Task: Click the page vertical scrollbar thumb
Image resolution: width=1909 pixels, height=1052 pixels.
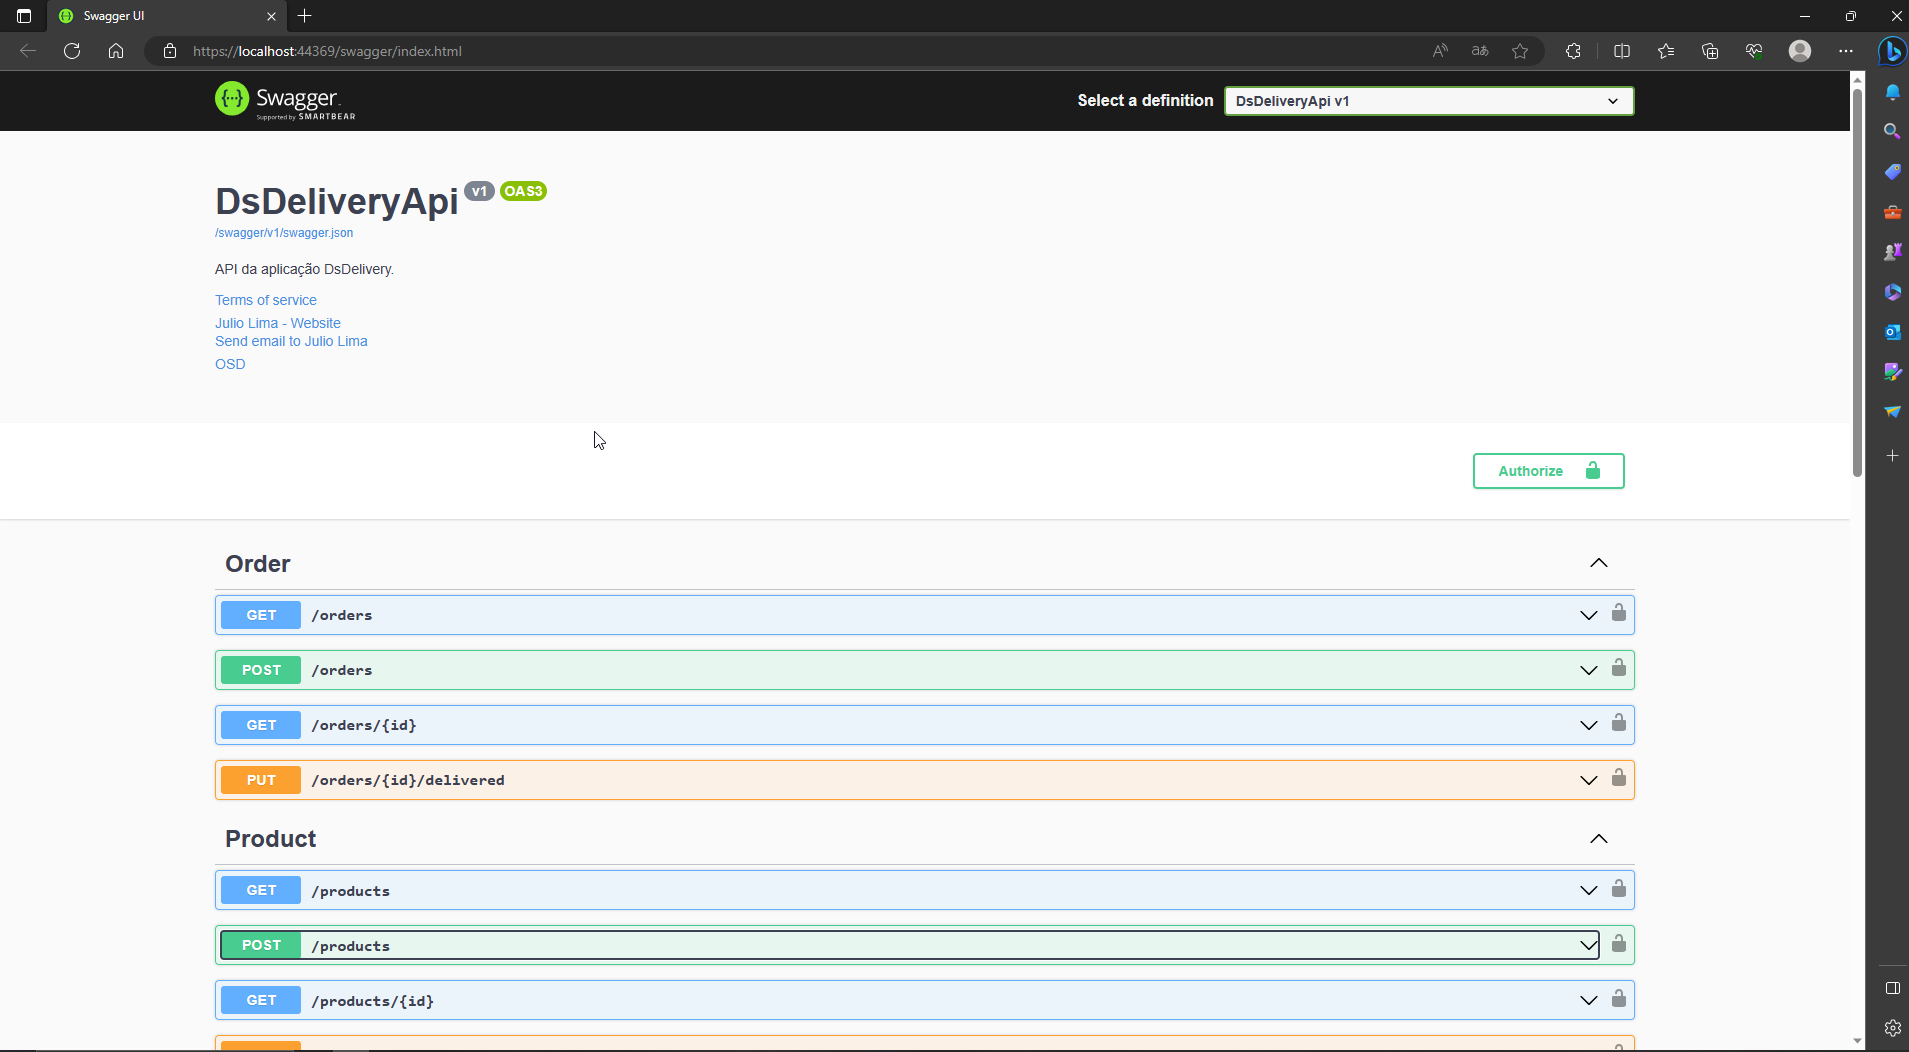Action: pos(1857,282)
